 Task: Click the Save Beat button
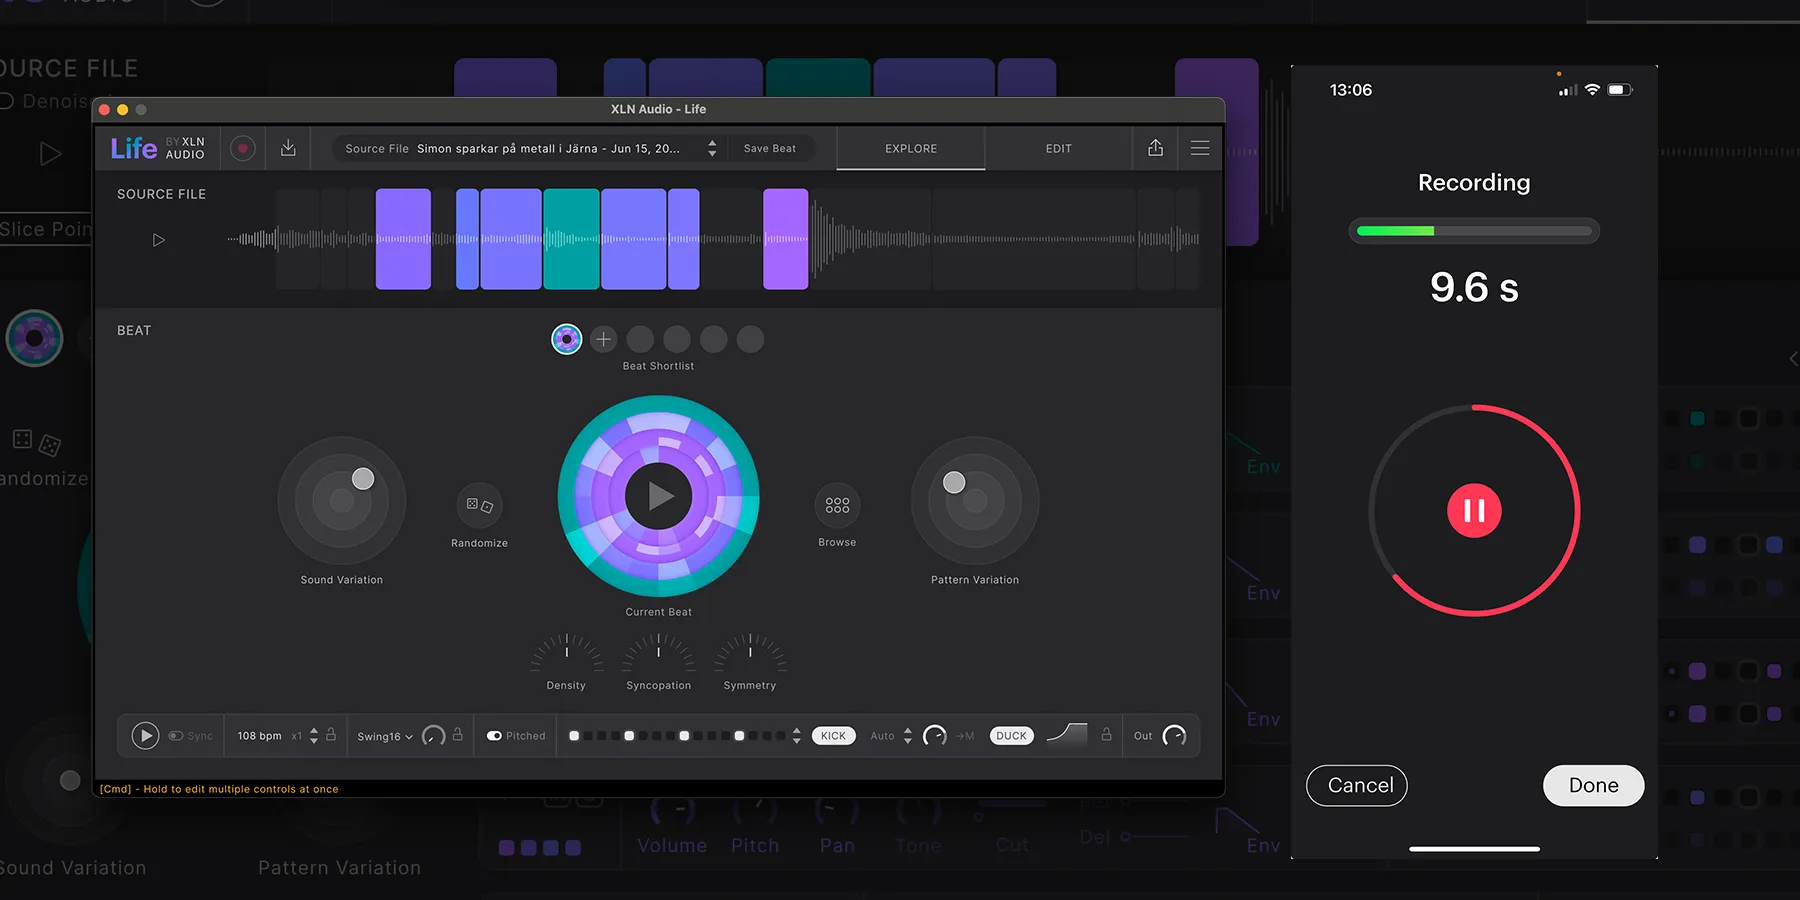770,148
